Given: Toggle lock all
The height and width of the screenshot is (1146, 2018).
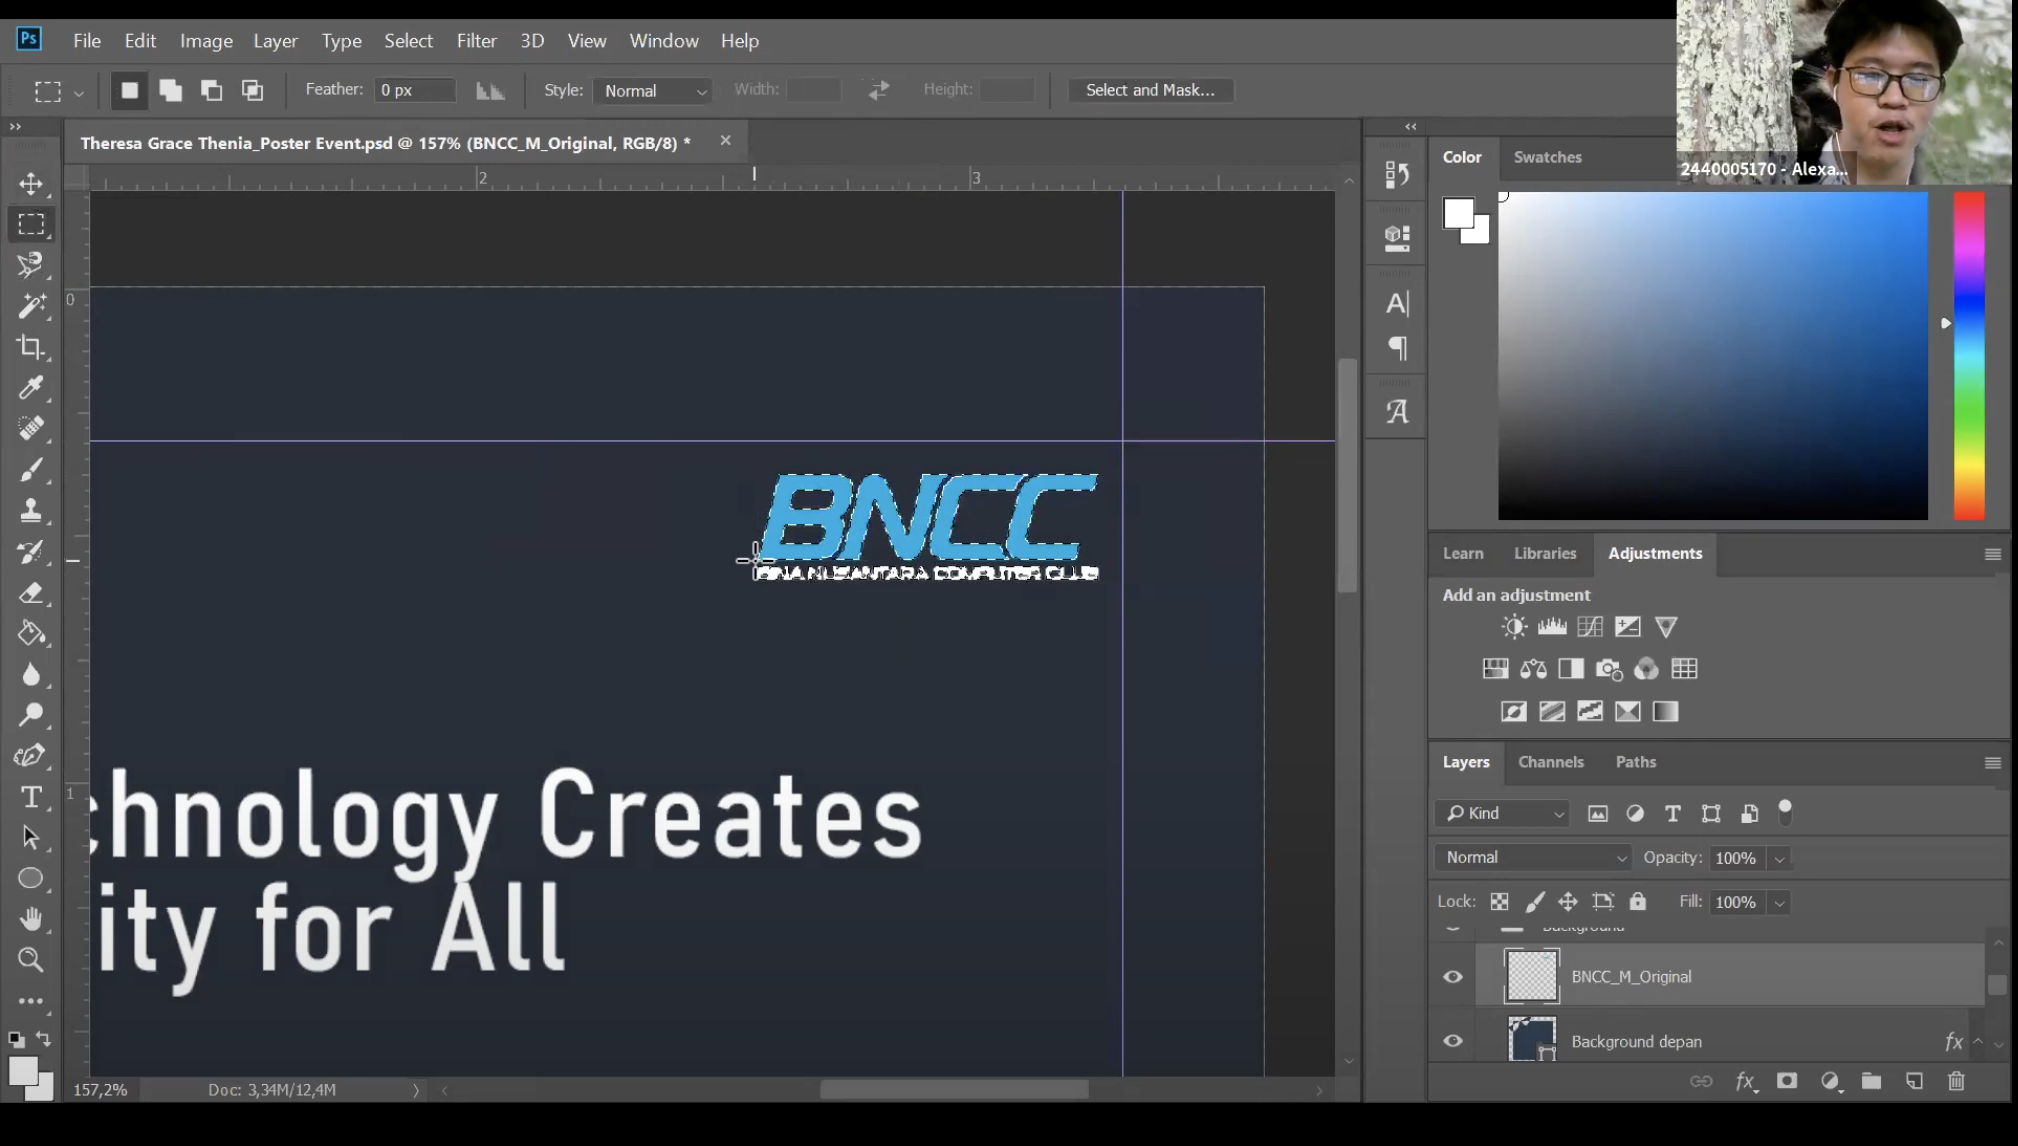Looking at the screenshot, I should coord(1637,901).
